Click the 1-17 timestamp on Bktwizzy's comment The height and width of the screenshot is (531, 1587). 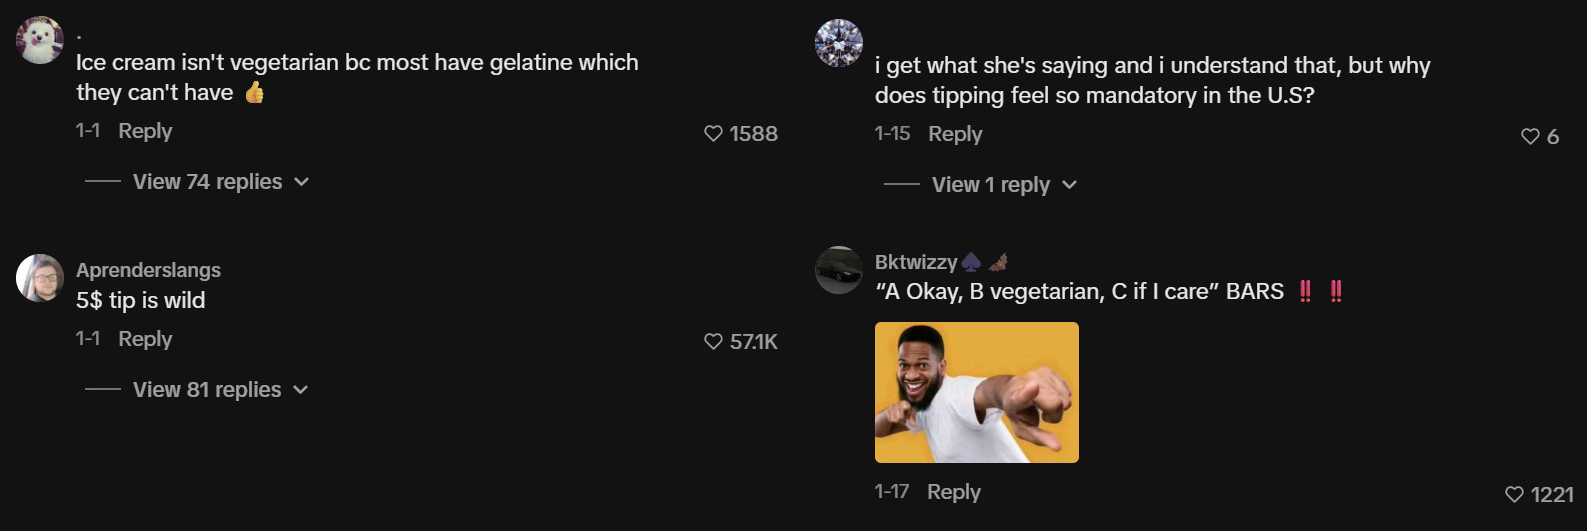click(x=891, y=492)
